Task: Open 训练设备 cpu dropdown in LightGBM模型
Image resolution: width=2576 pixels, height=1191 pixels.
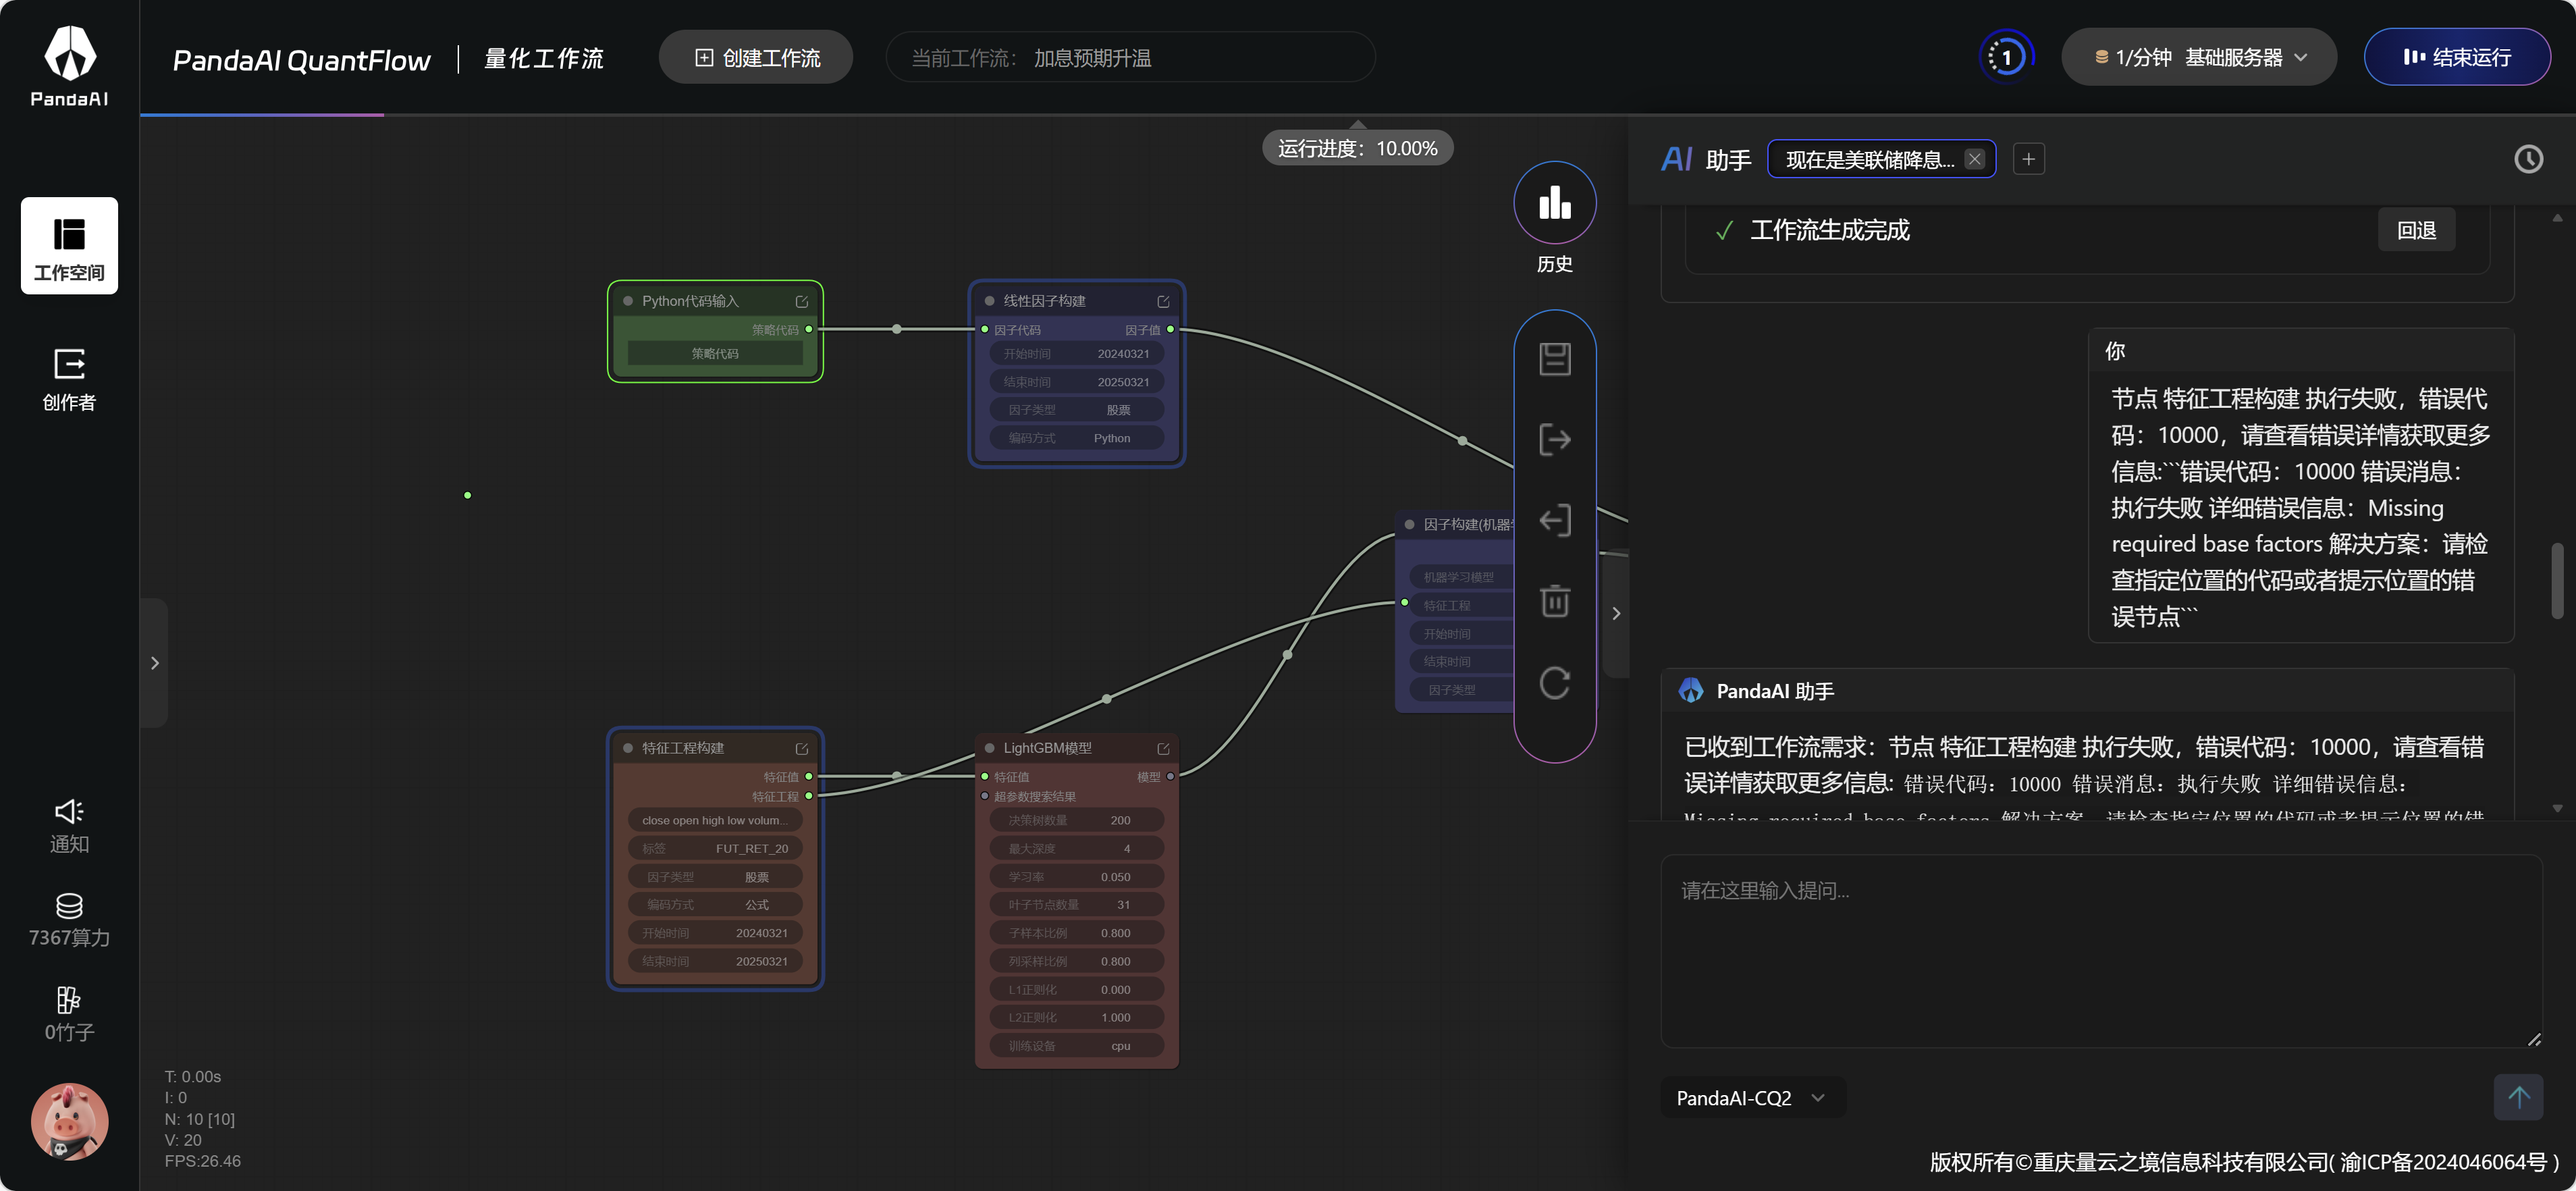Action: [1076, 1046]
